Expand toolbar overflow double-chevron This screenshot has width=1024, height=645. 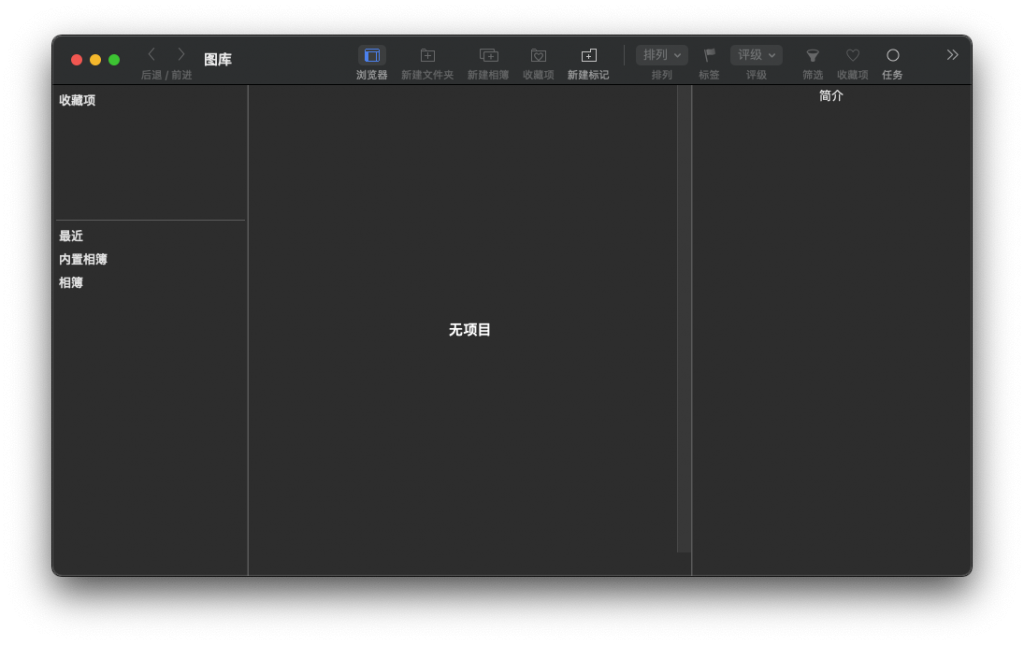[x=952, y=55]
